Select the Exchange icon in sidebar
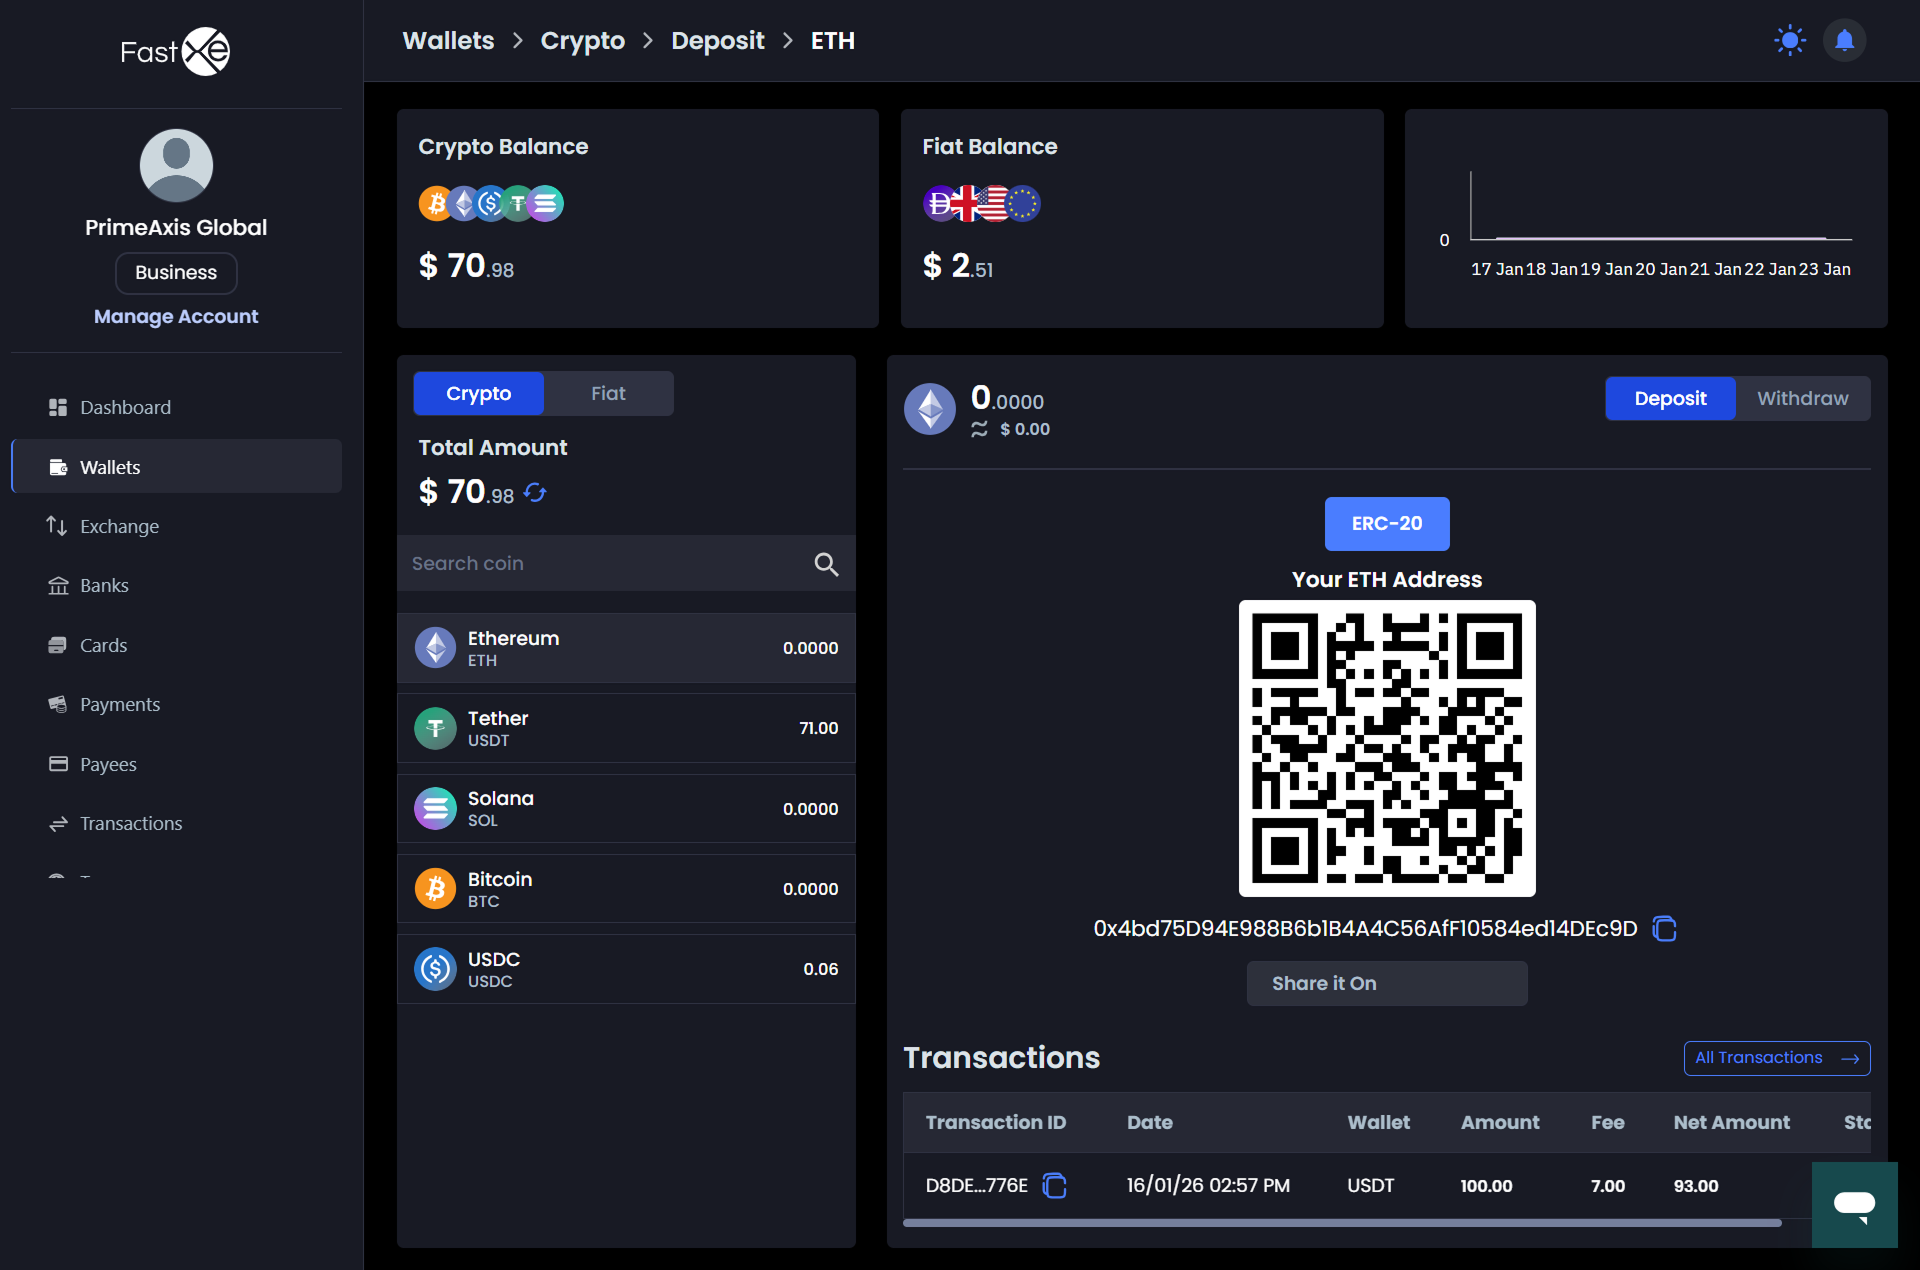The image size is (1920, 1270). pos(59,526)
